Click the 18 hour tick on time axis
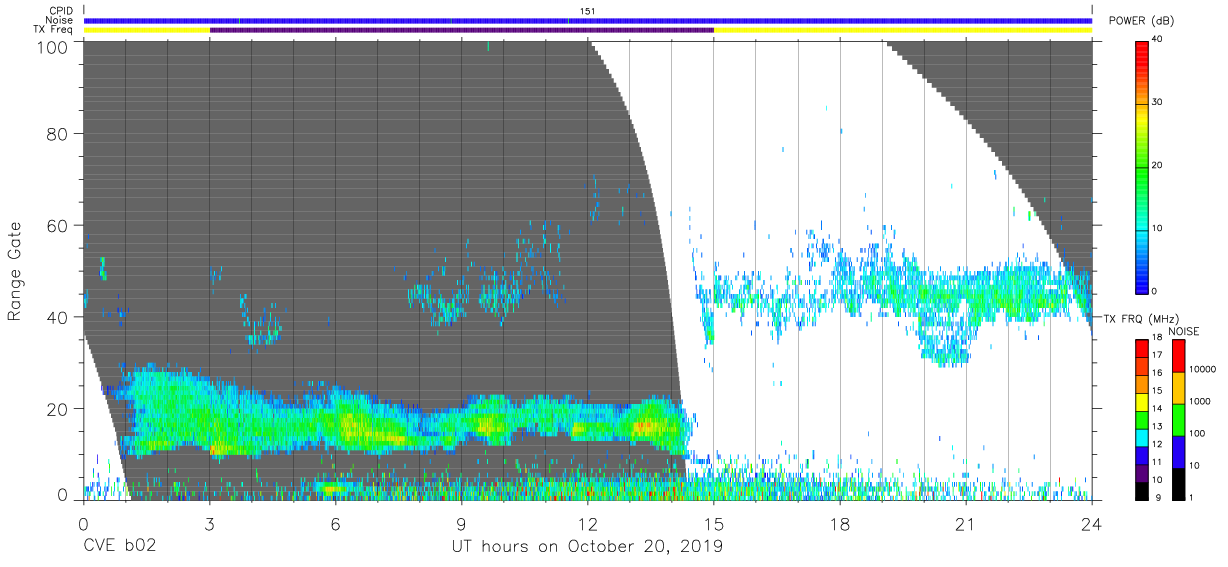This screenshot has height=567, width=1228. click(840, 523)
